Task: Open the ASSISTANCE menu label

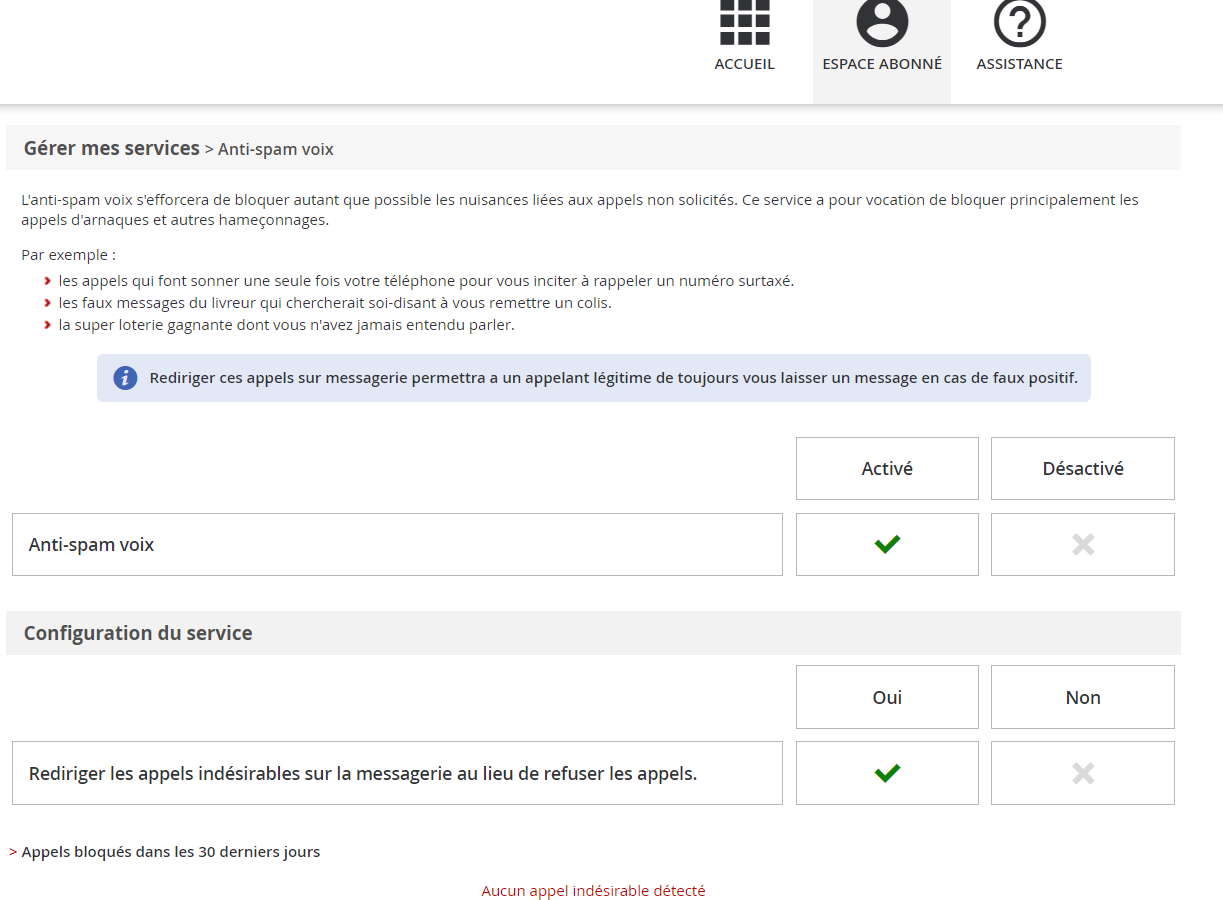Action: click(x=1019, y=64)
